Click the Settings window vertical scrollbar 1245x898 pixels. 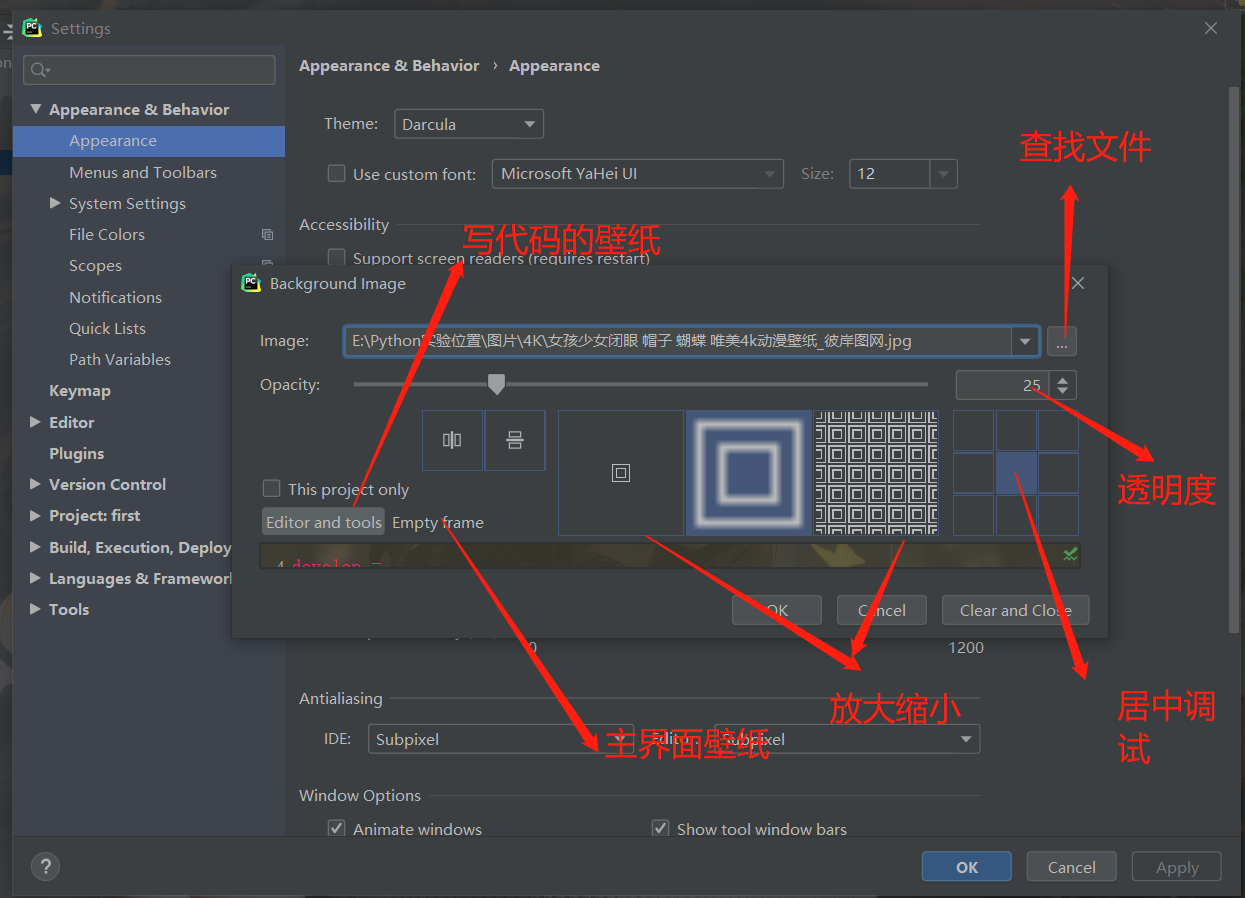click(x=1234, y=360)
